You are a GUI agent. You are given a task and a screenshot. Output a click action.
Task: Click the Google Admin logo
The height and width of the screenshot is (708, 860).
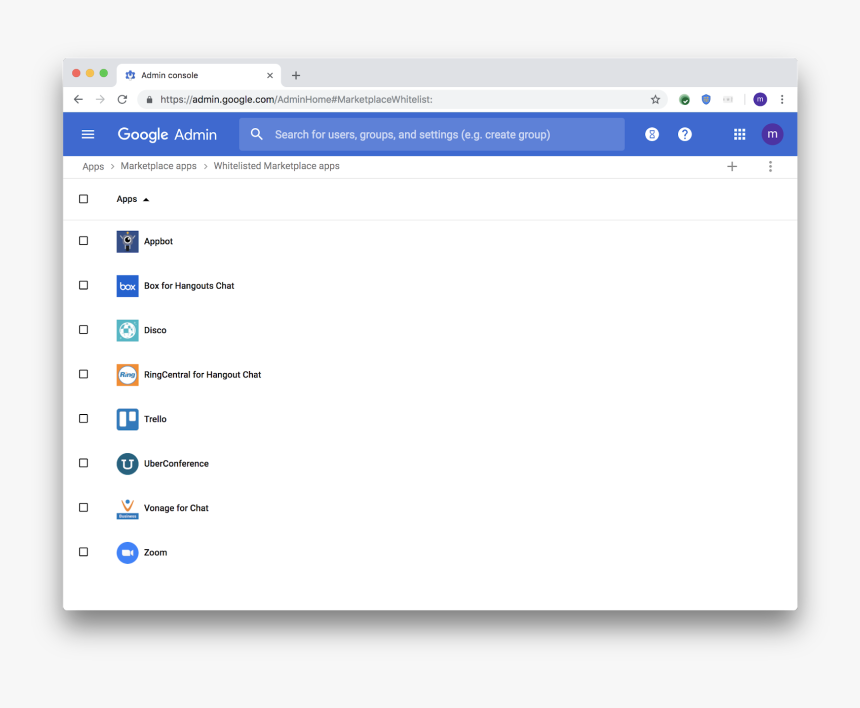coord(167,134)
